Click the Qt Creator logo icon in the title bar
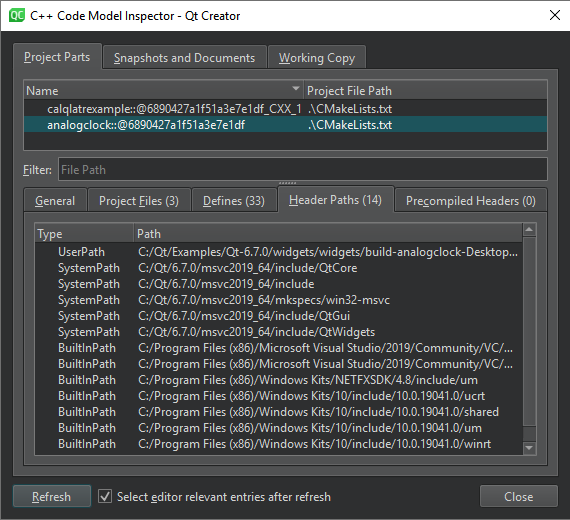 pyautogui.click(x=16, y=16)
